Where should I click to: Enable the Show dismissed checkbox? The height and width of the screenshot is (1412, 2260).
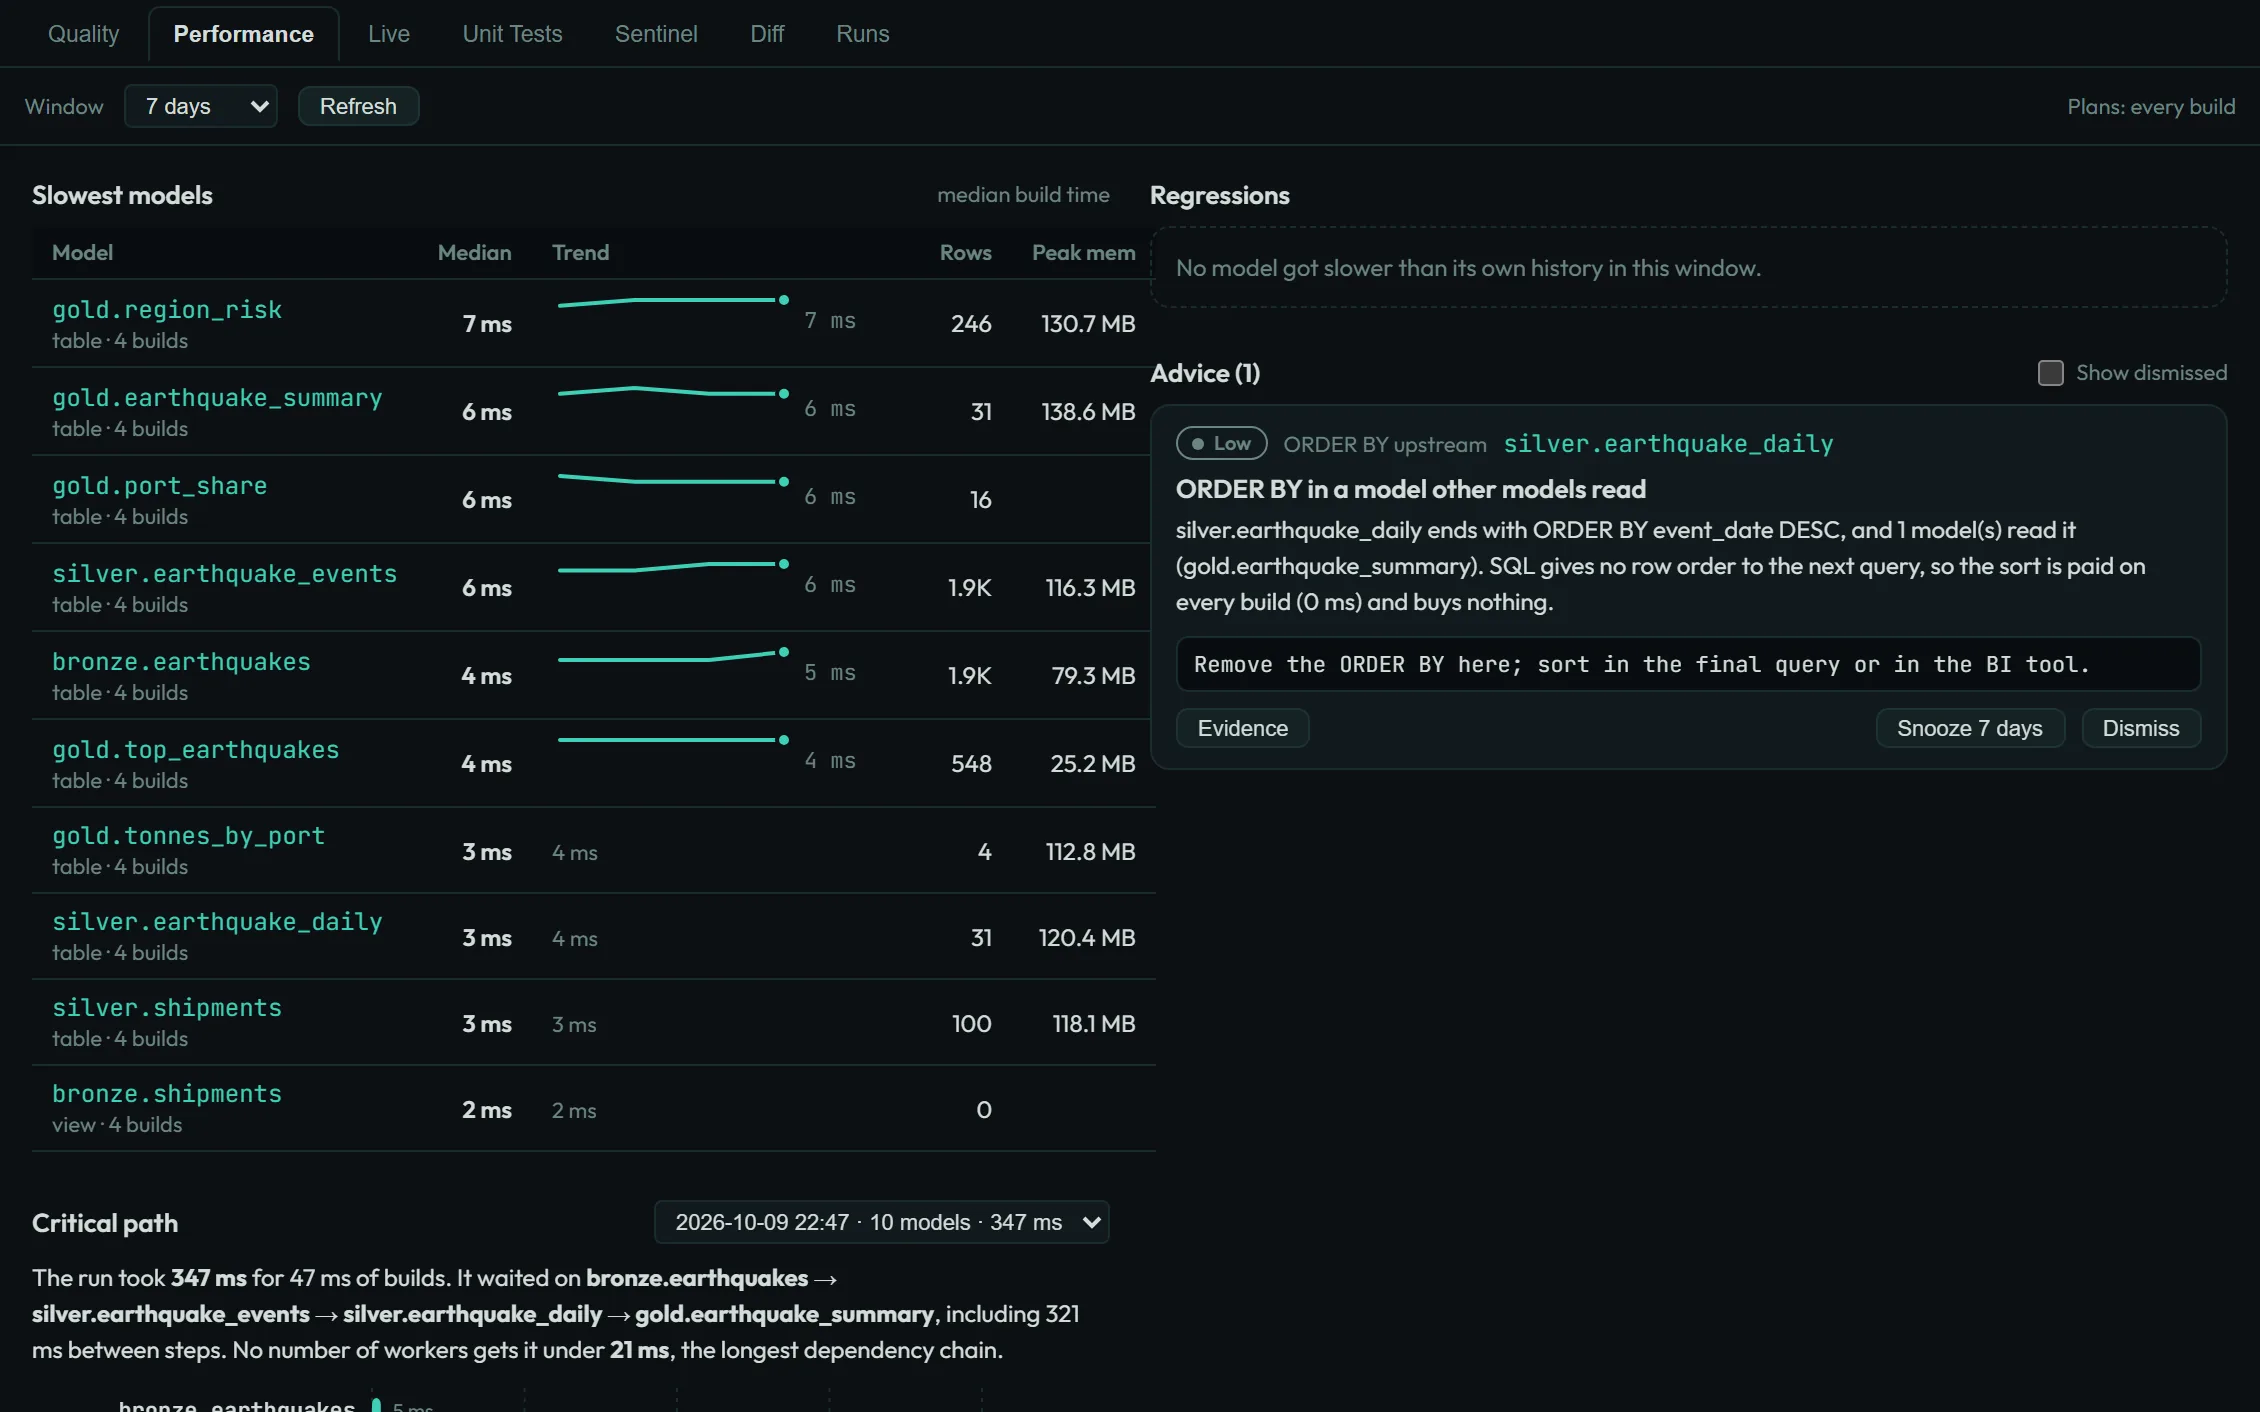pyautogui.click(x=2050, y=373)
